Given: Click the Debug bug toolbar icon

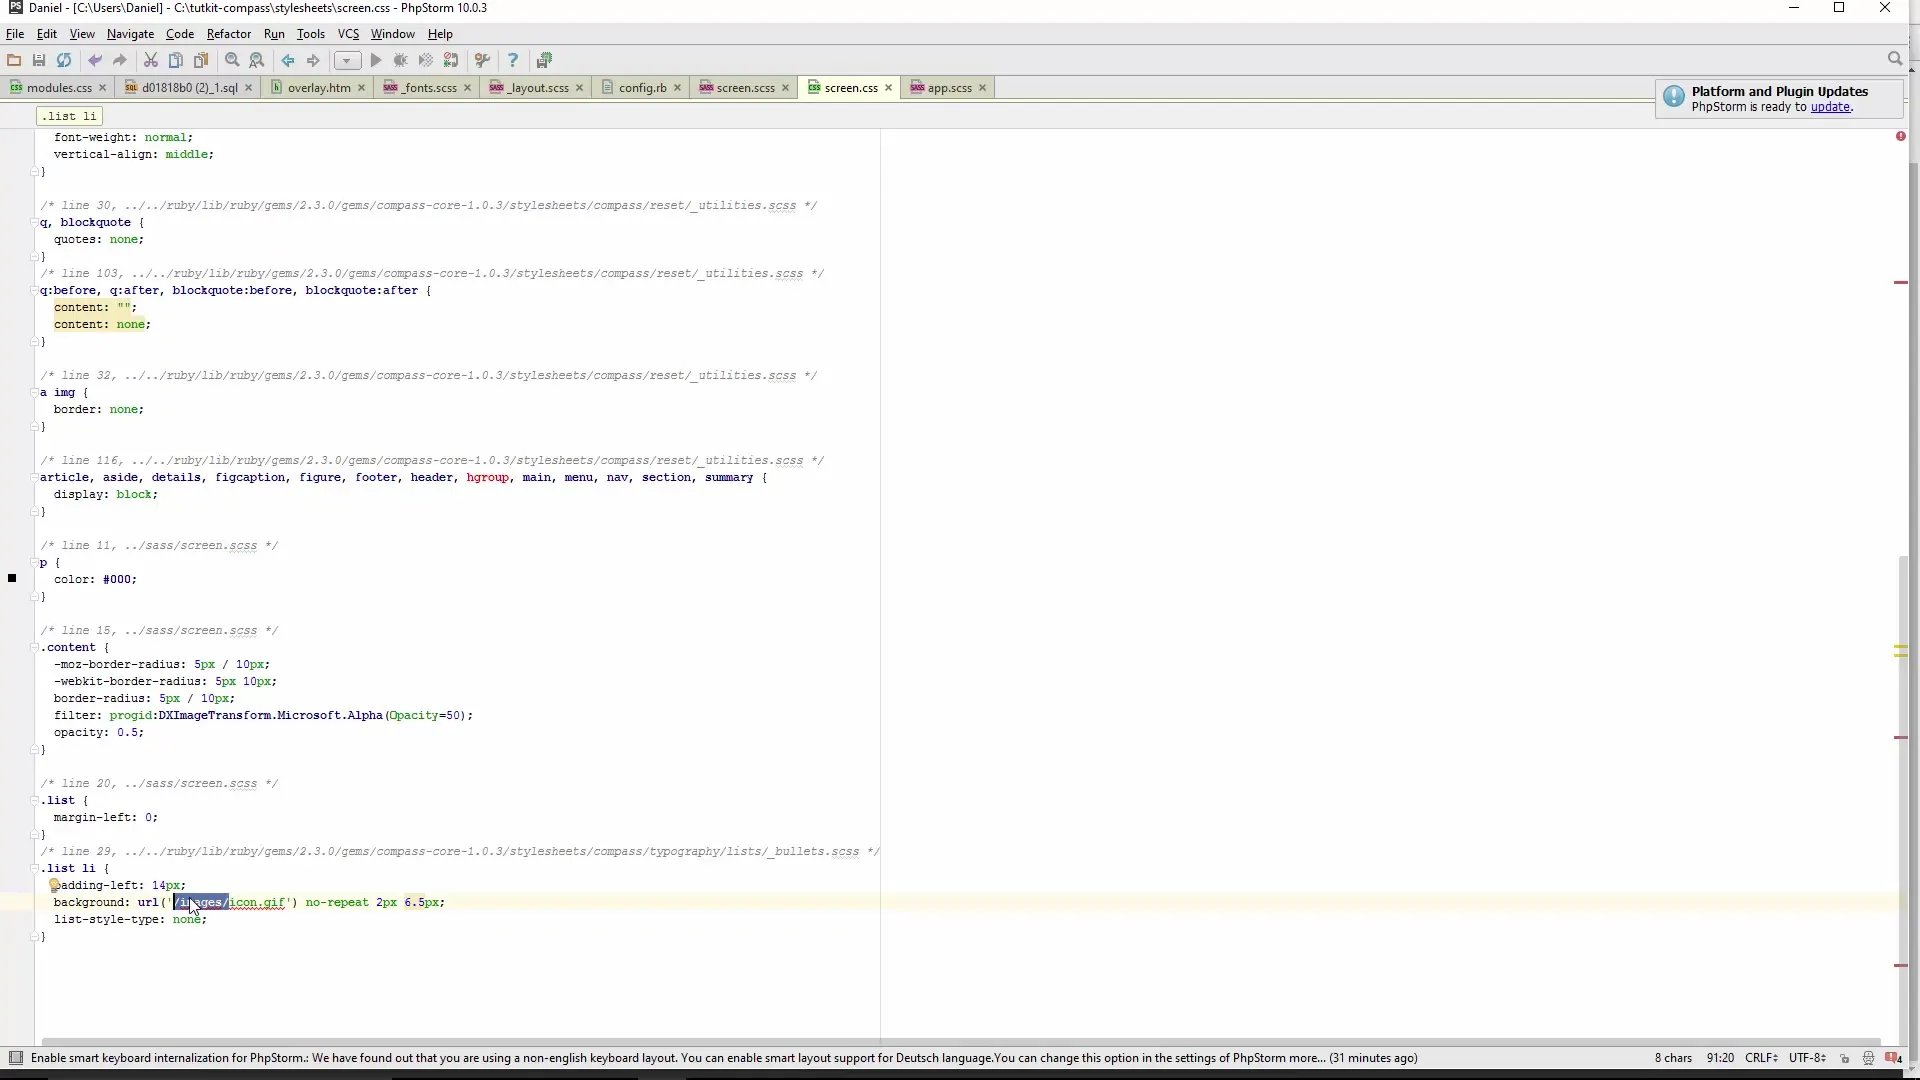Looking at the screenshot, I should point(401,60).
